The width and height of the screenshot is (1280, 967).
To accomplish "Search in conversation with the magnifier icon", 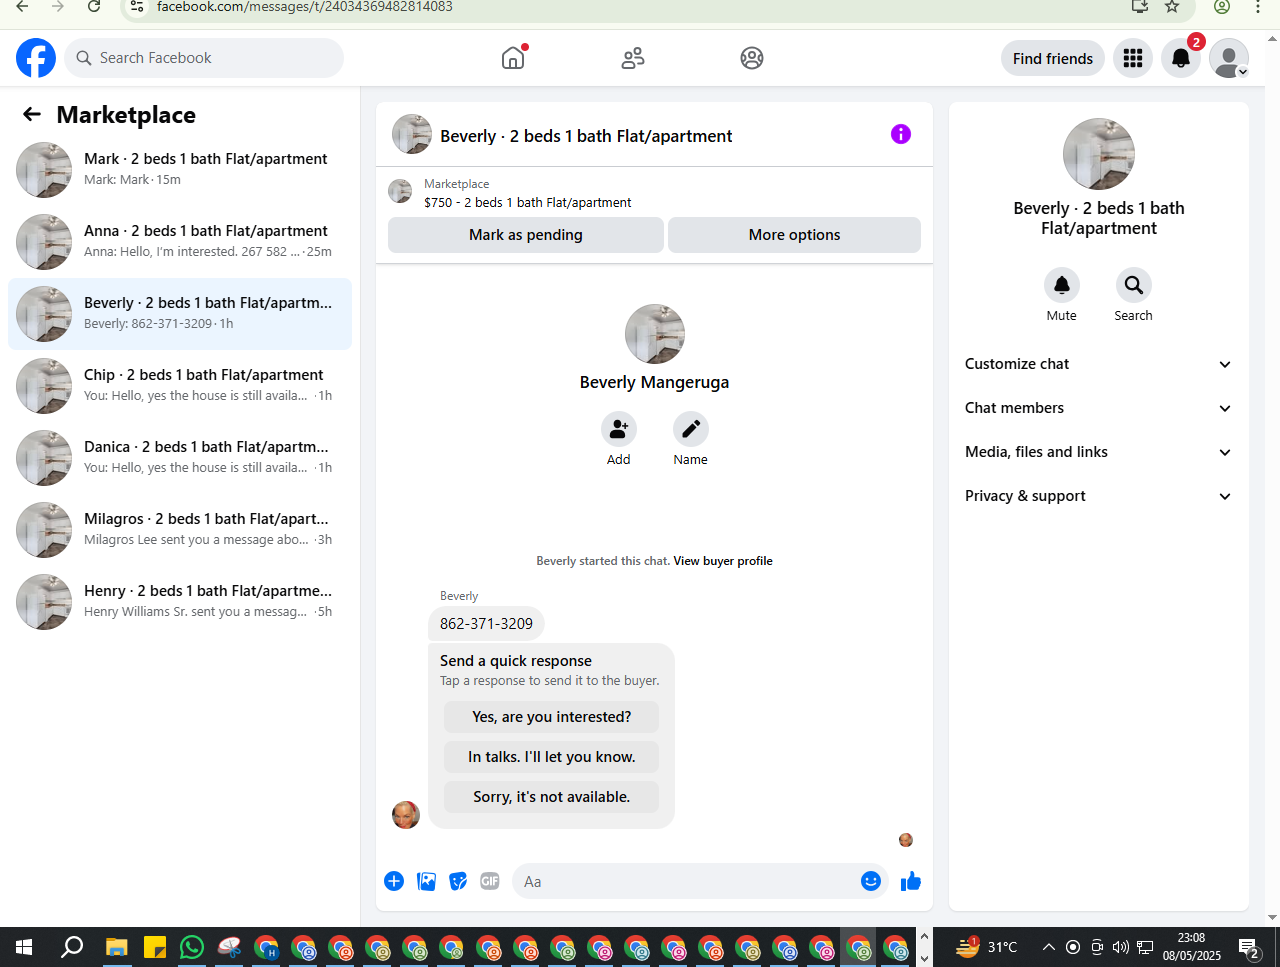I will (1134, 285).
